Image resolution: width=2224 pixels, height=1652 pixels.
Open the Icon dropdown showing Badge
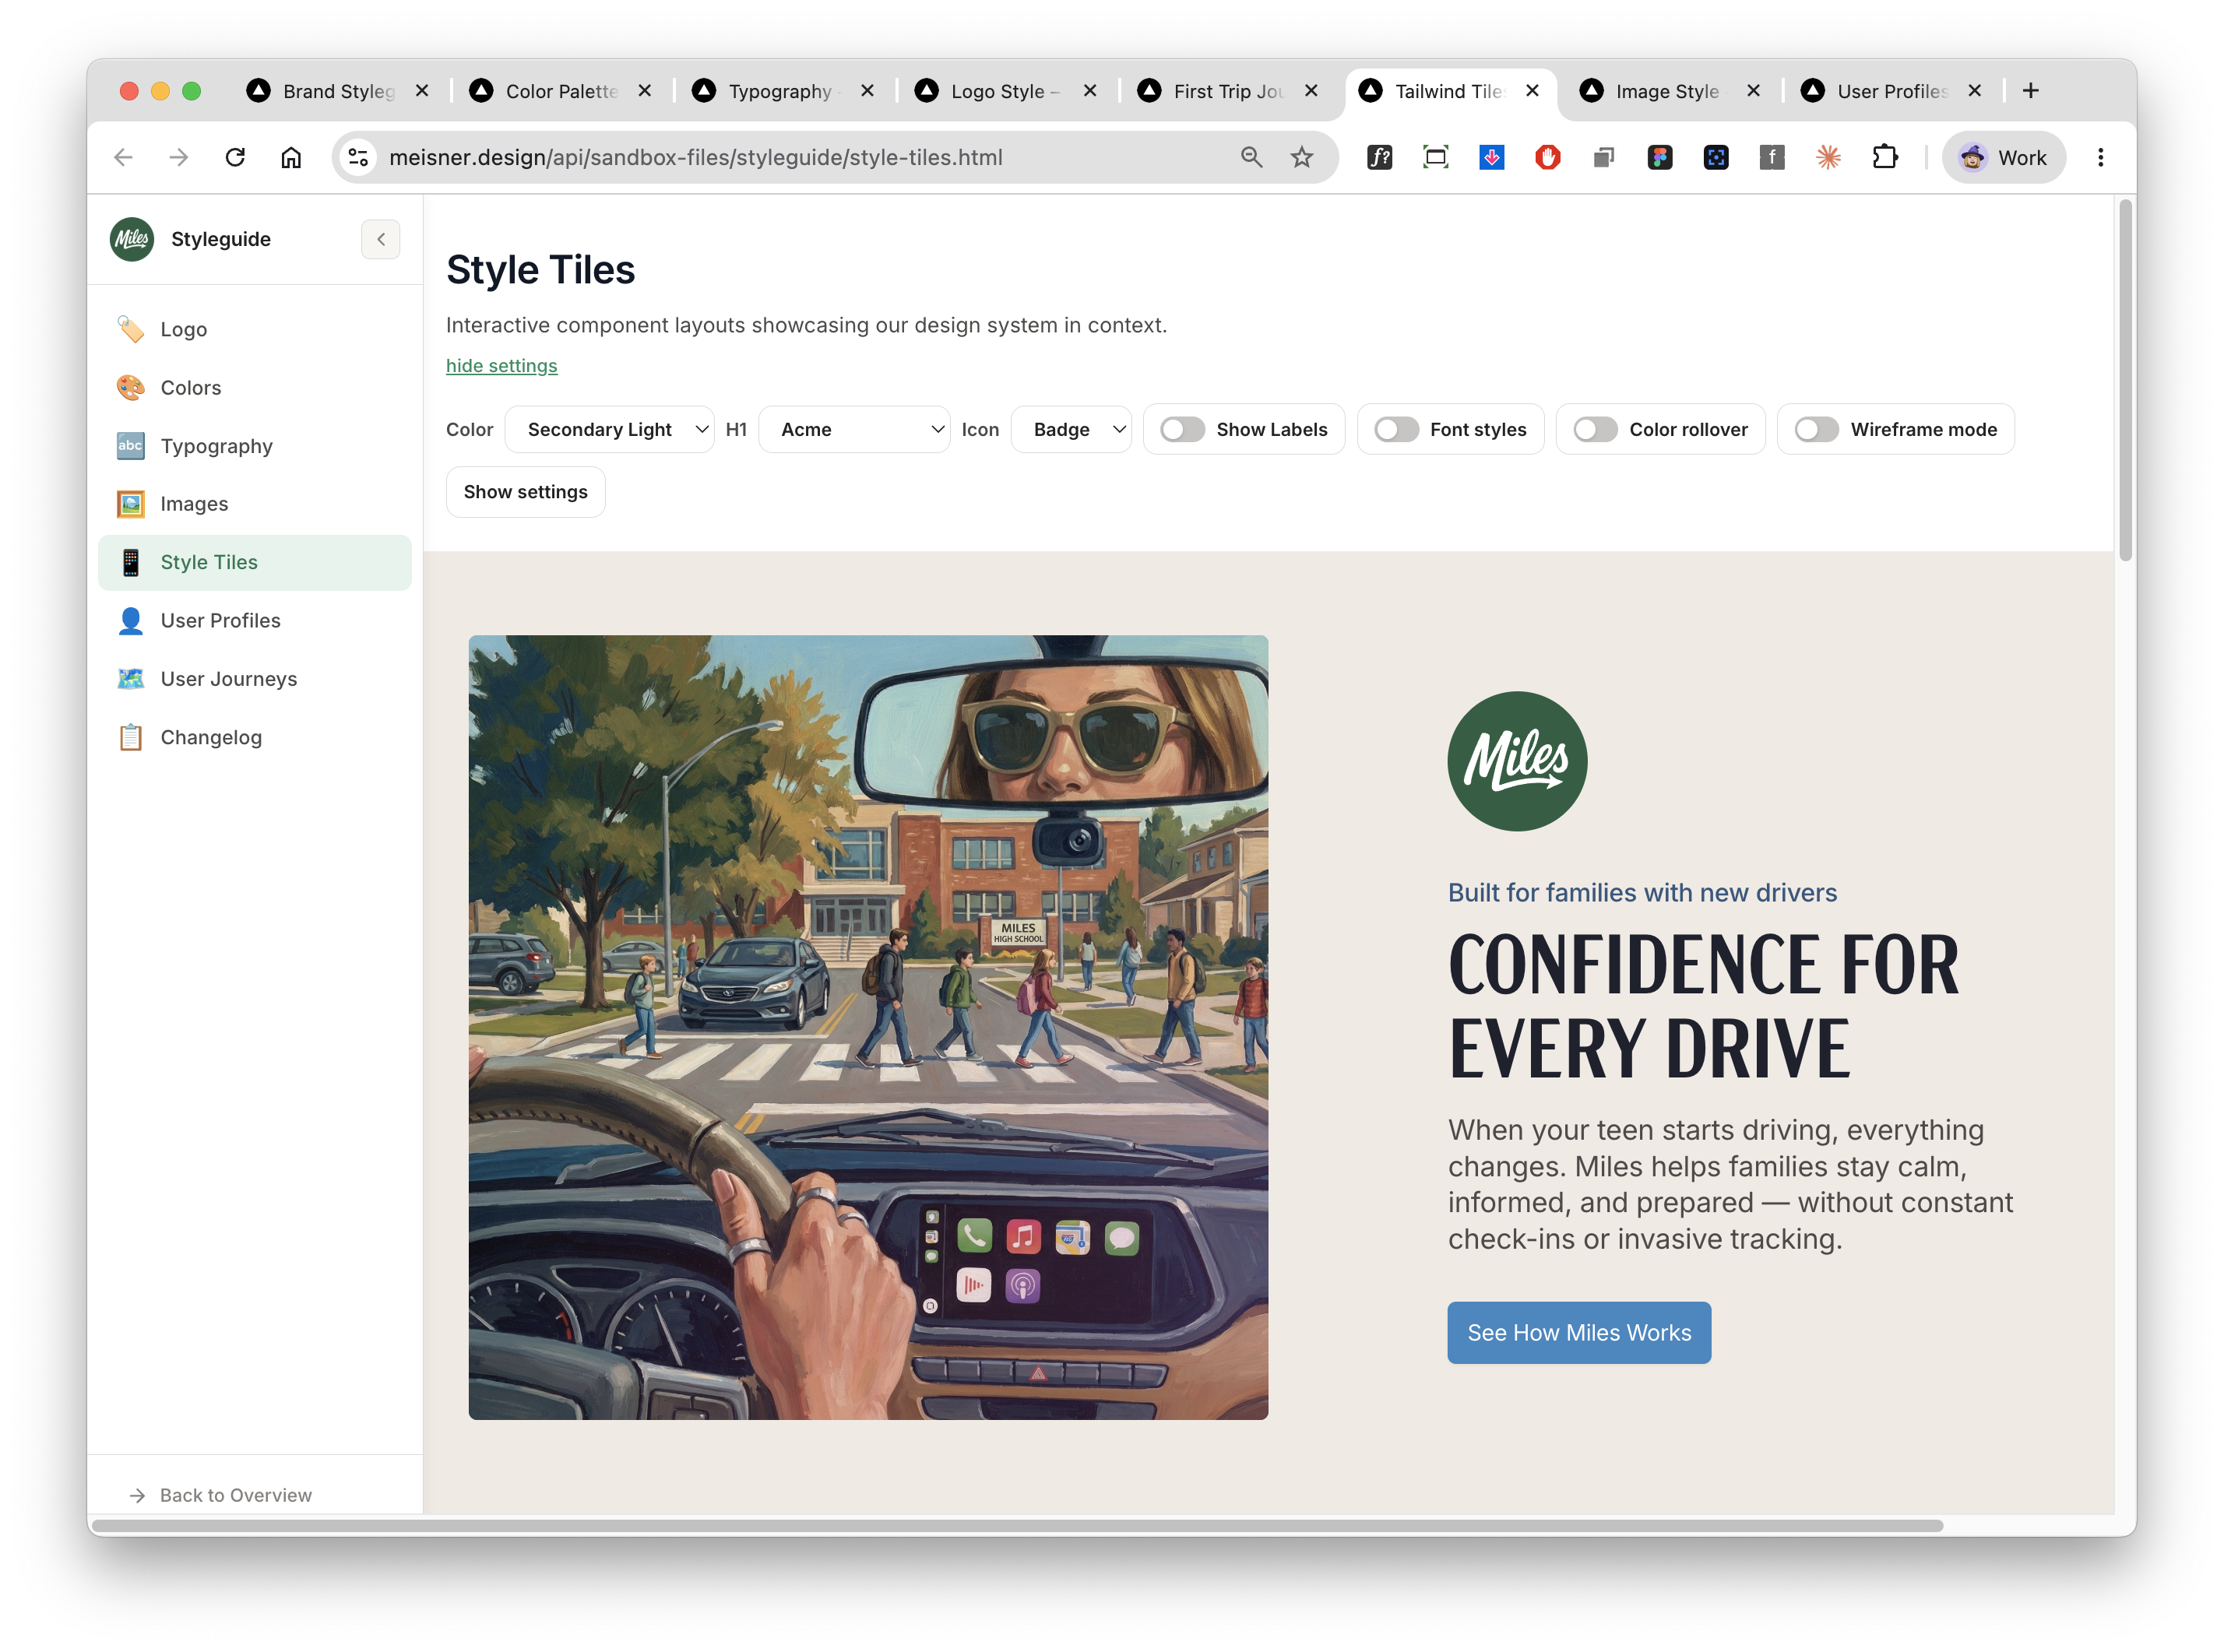1071,429
